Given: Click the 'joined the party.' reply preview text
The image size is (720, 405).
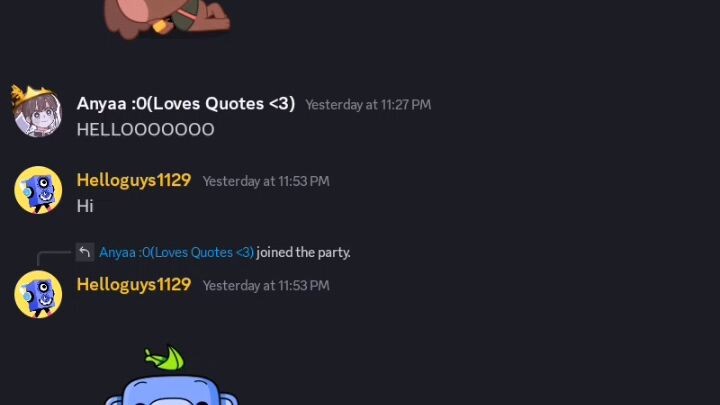Looking at the screenshot, I should coord(304,253).
